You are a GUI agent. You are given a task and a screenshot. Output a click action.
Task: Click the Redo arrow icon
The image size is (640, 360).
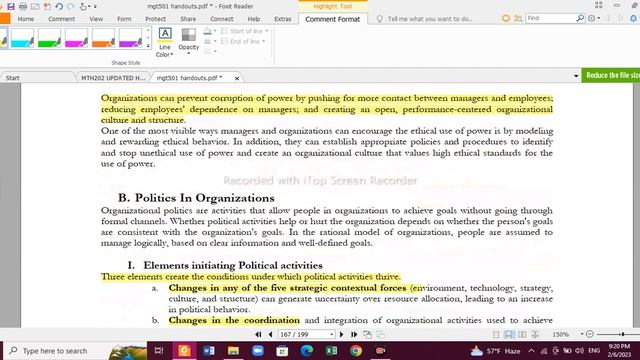pos(71,6)
